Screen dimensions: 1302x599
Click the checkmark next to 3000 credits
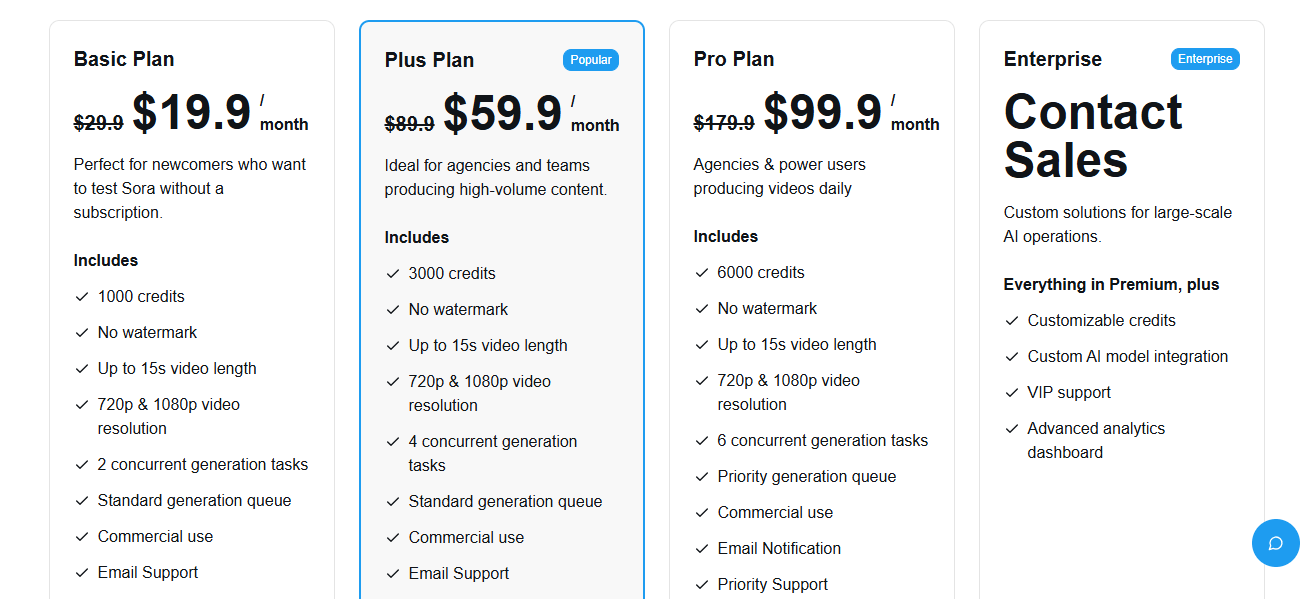point(392,273)
